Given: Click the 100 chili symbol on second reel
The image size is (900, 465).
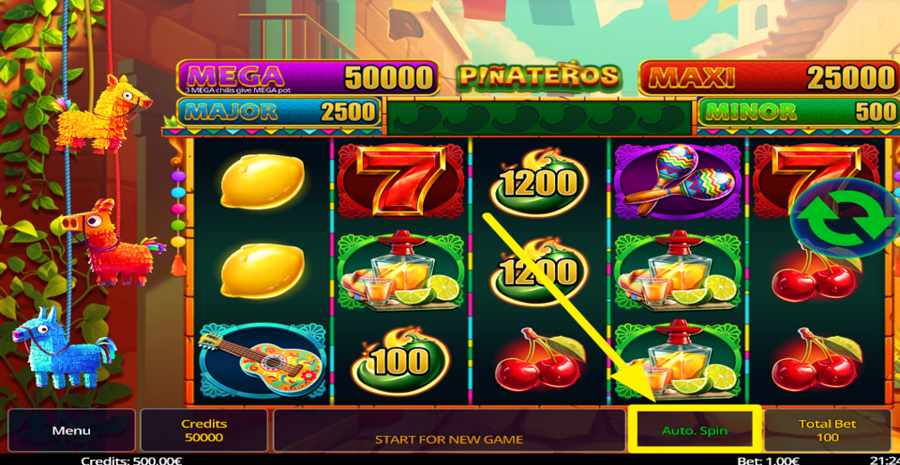Looking at the screenshot, I should click(x=400, y=361).
